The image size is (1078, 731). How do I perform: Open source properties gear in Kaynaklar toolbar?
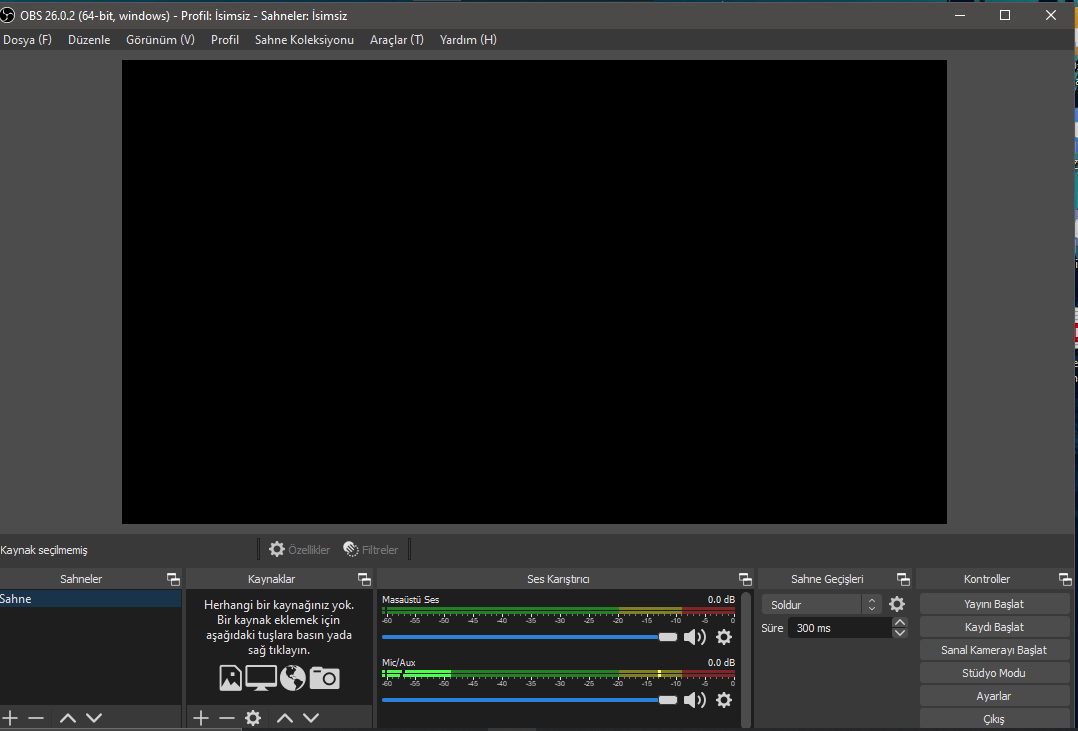click(253, 718)
